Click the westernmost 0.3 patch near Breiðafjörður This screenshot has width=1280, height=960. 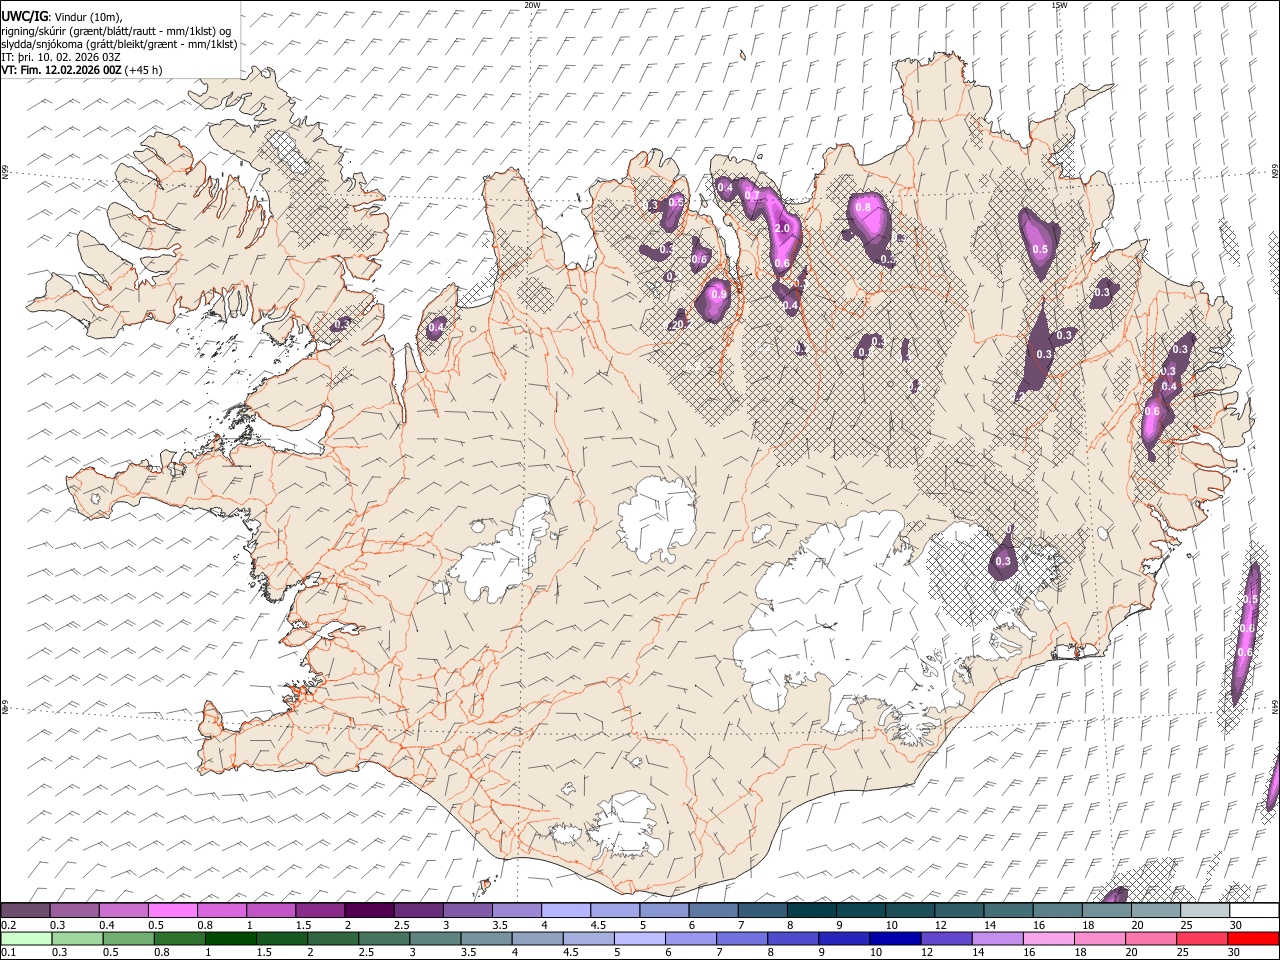click(342, 324)
